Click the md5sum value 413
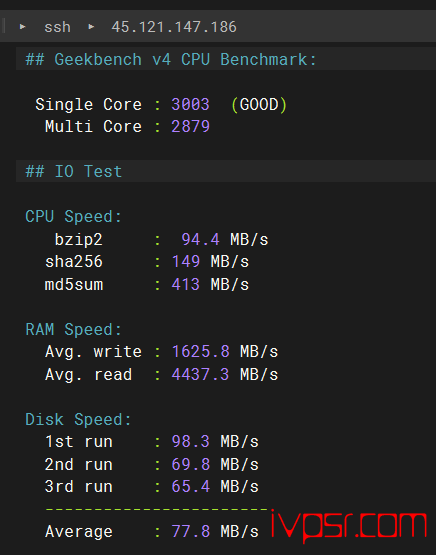The image size is (436, 555). click(x=186, y=285)
